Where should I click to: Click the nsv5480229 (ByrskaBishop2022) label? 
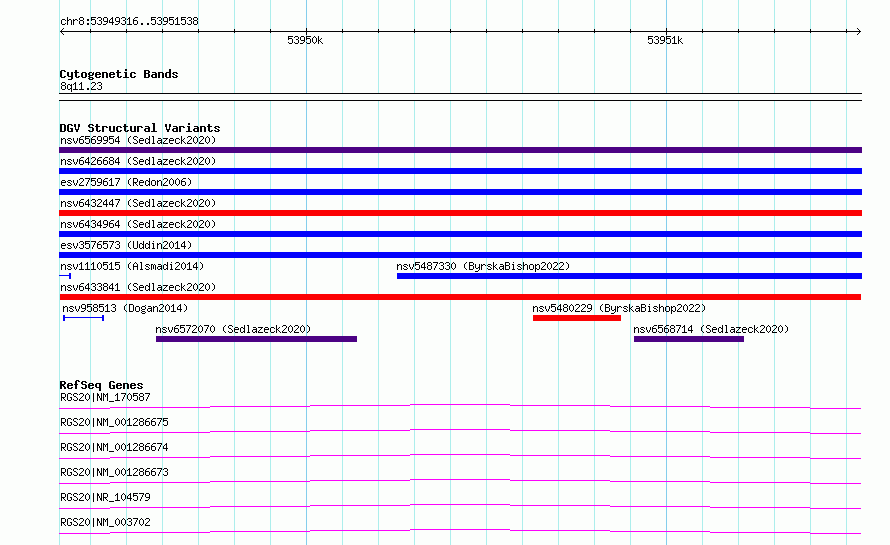coord(619,308)
